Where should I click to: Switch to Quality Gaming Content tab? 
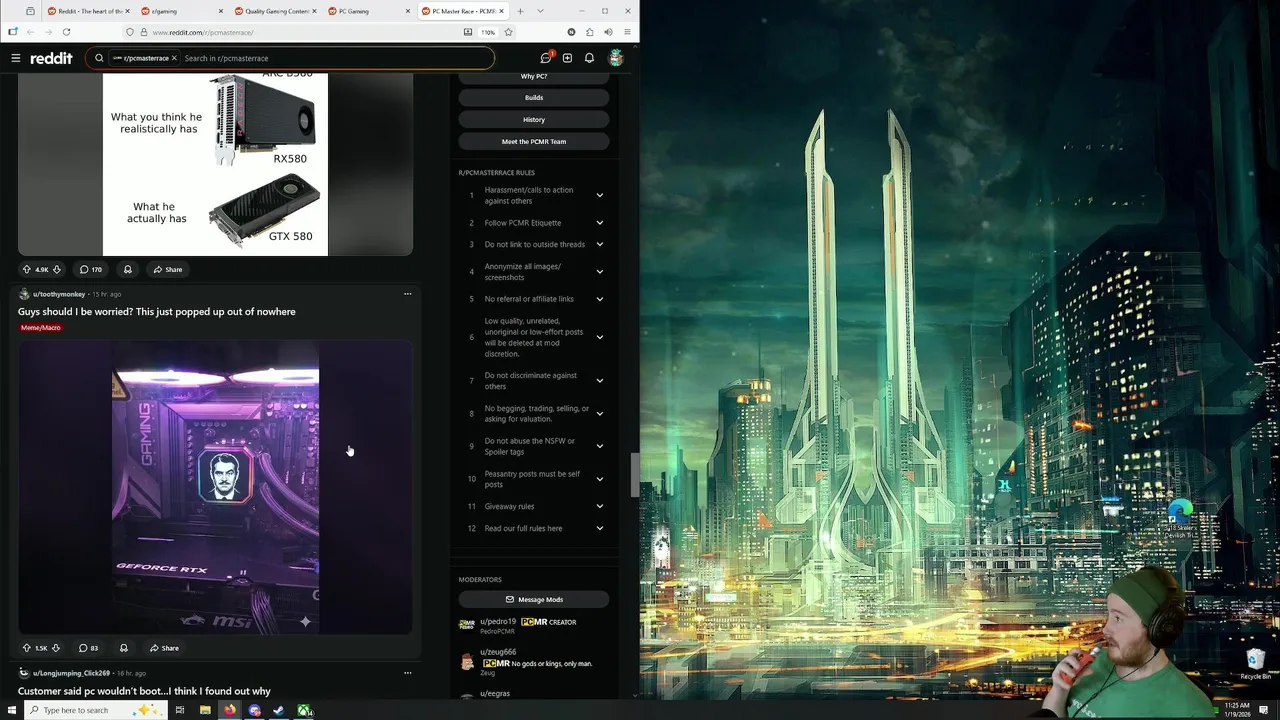pos(276,11)
